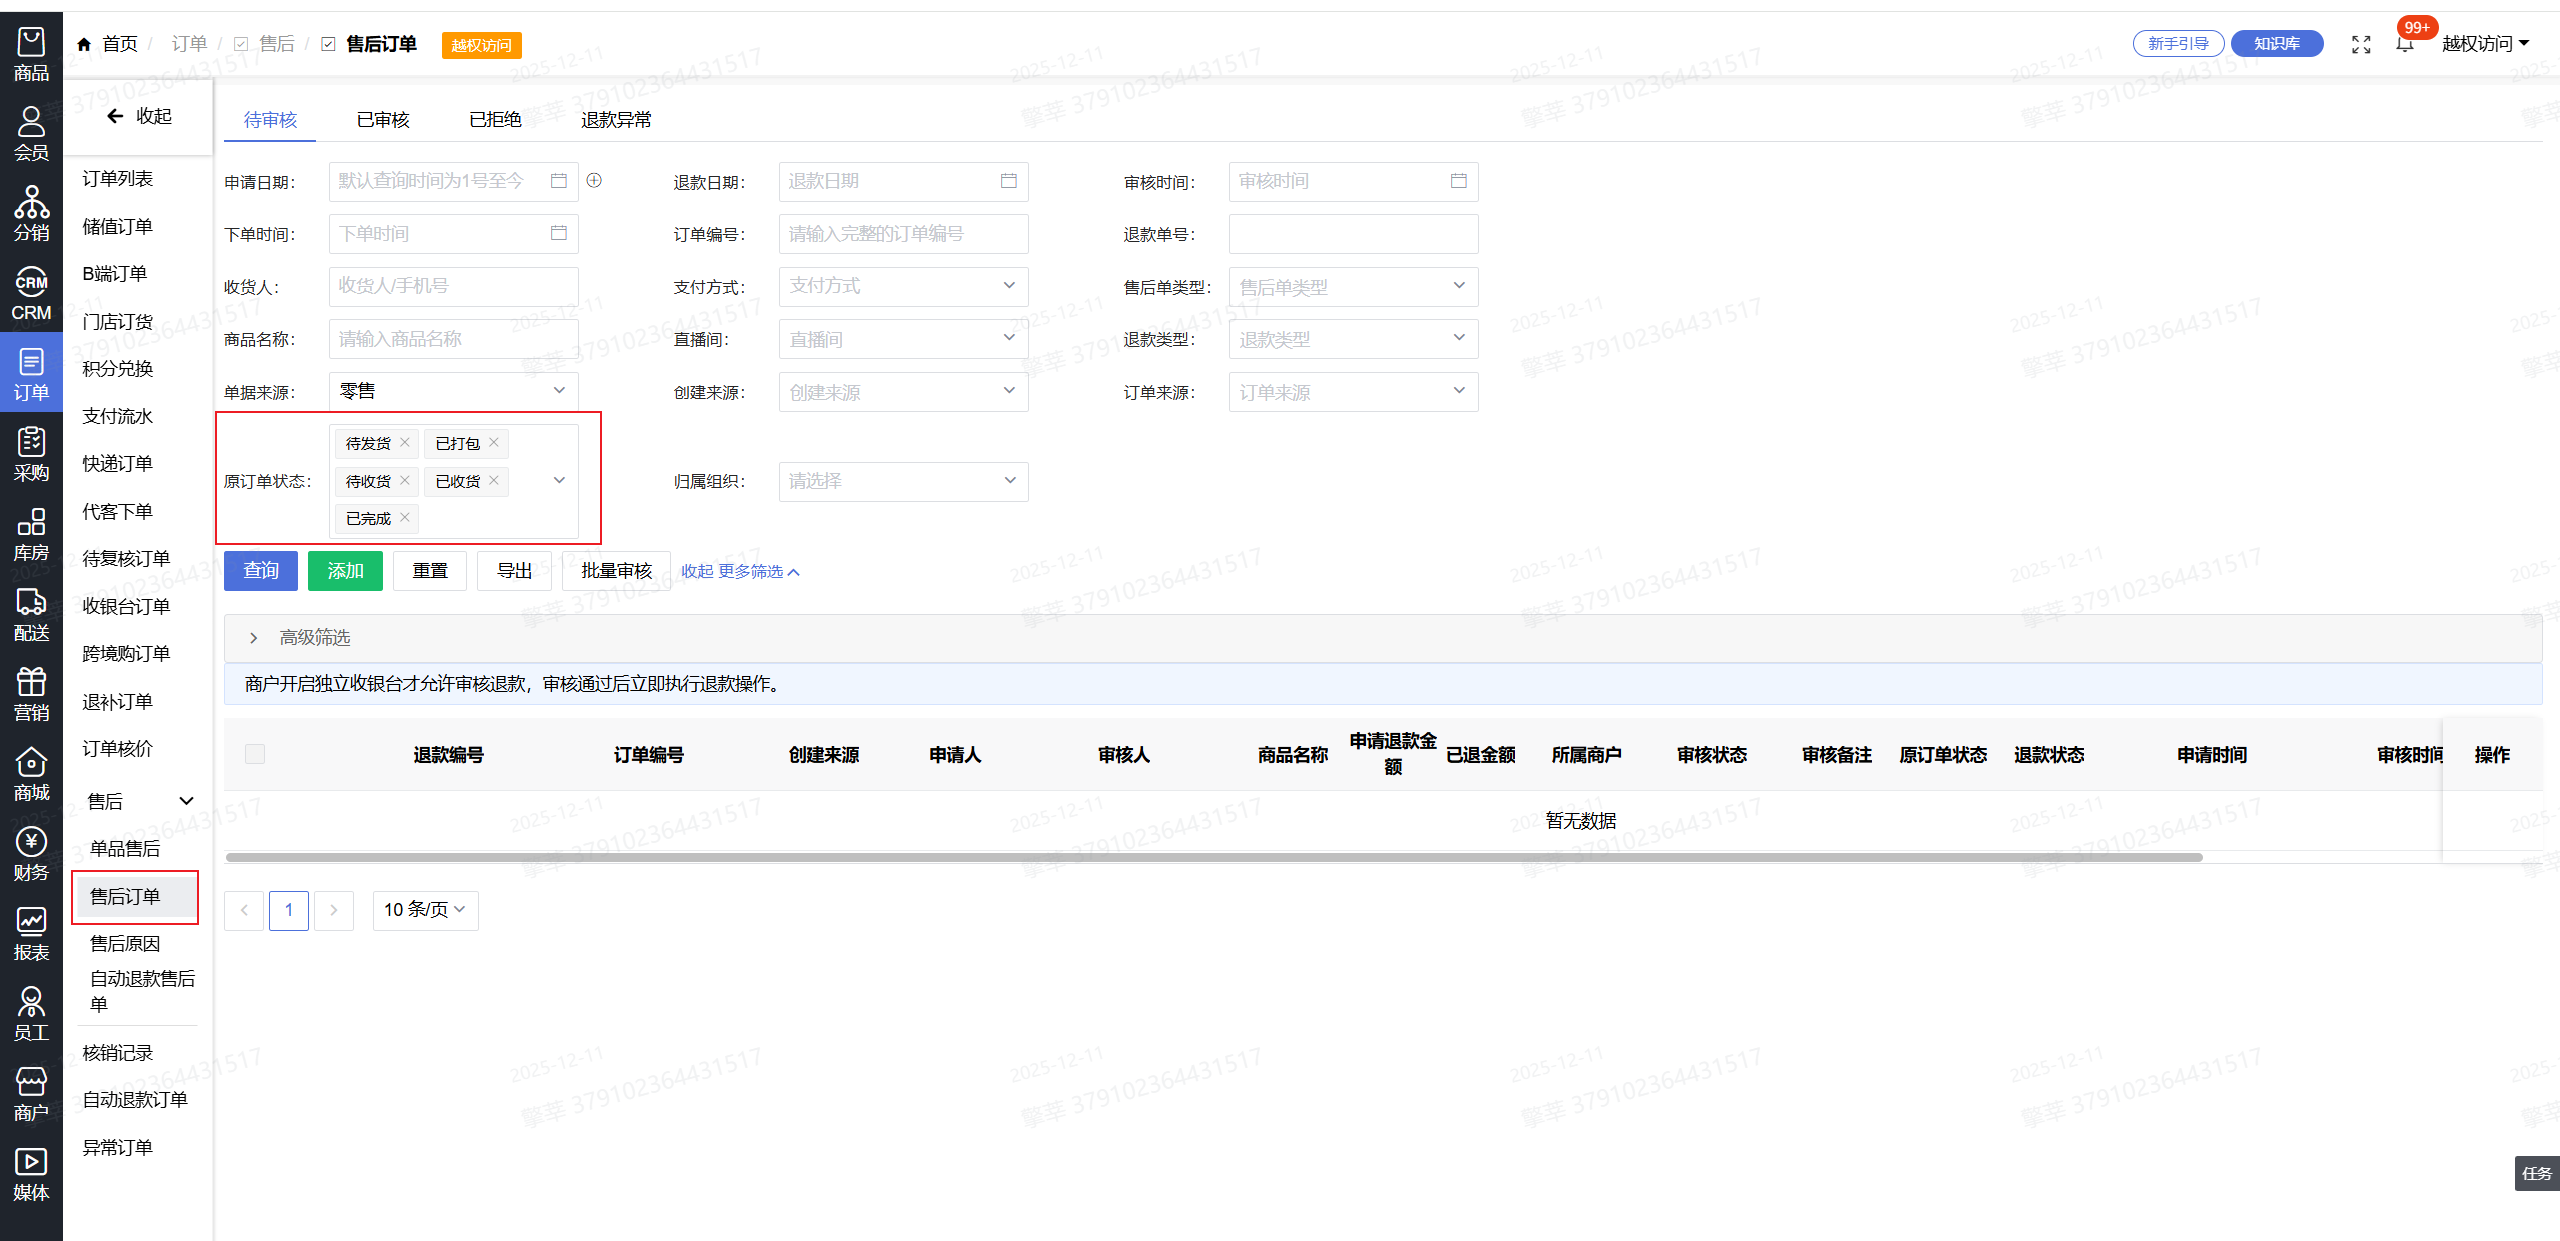Click the 批量审核 button
This screenshot has height=1241, width=2560.
coord(616,571)
